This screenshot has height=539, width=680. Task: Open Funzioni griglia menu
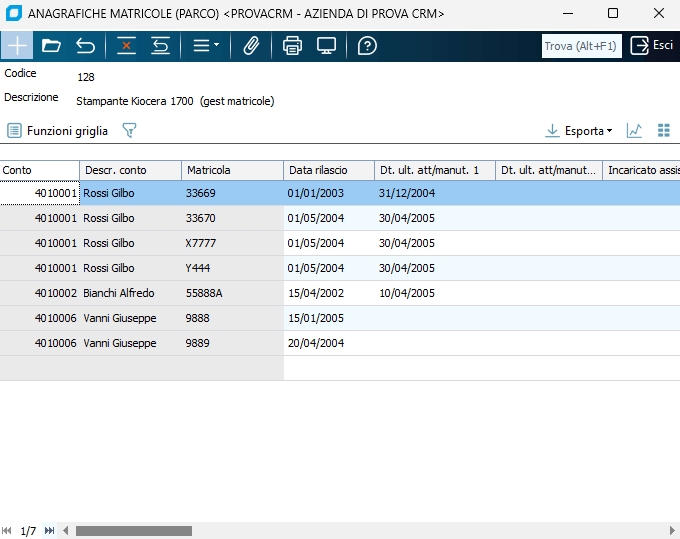pos(58,131)
